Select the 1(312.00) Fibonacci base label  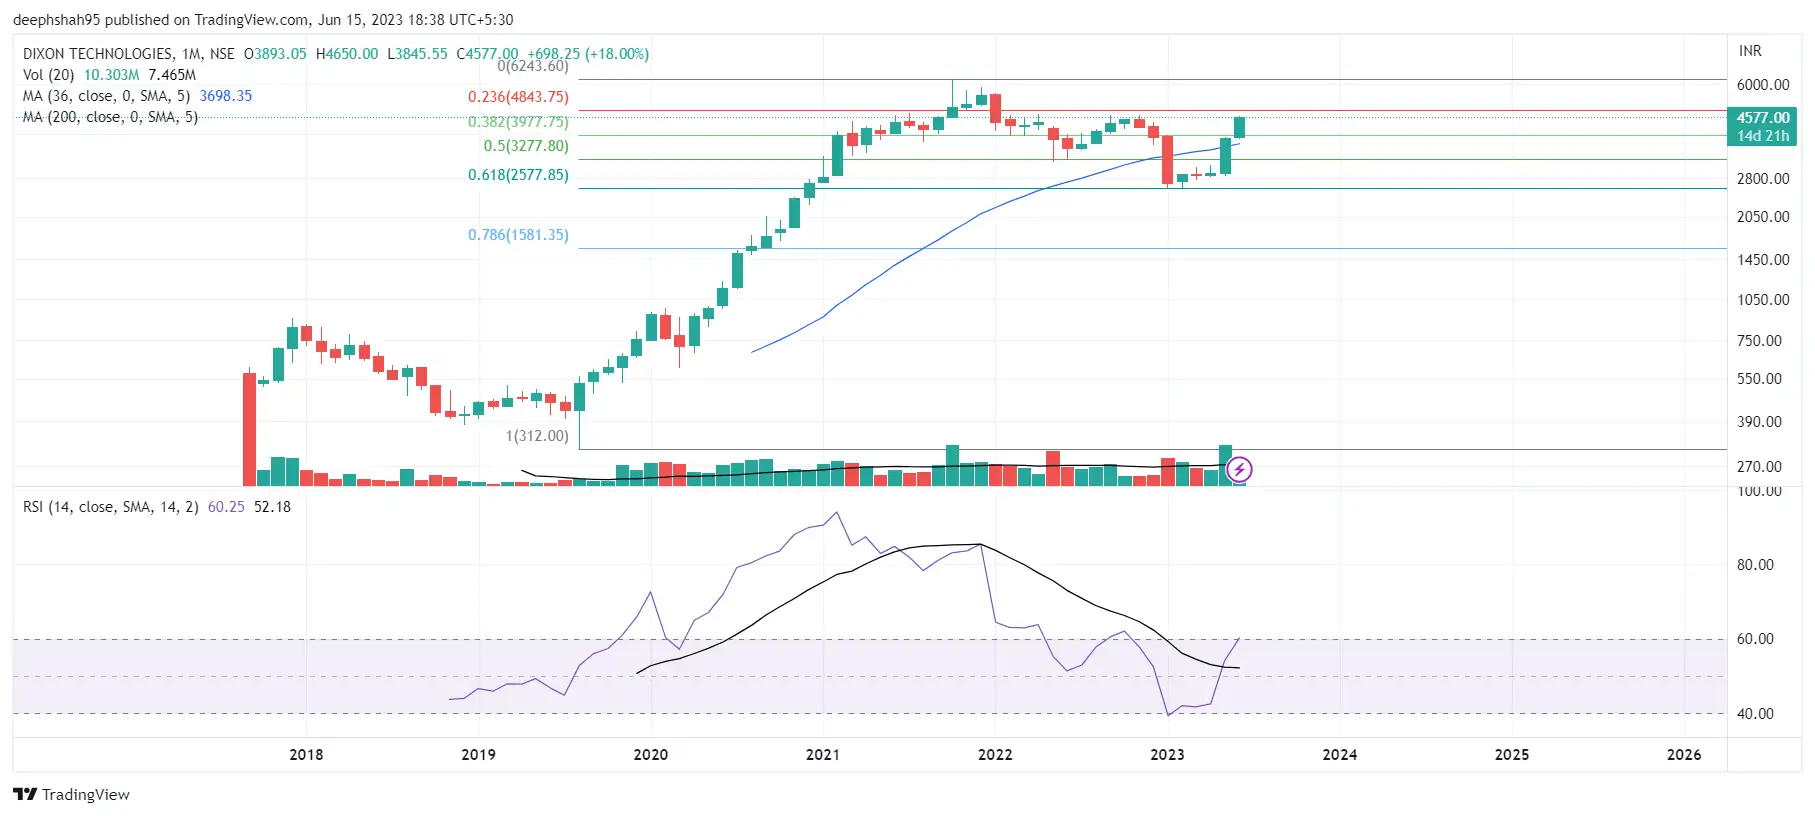tap(537, 436)
